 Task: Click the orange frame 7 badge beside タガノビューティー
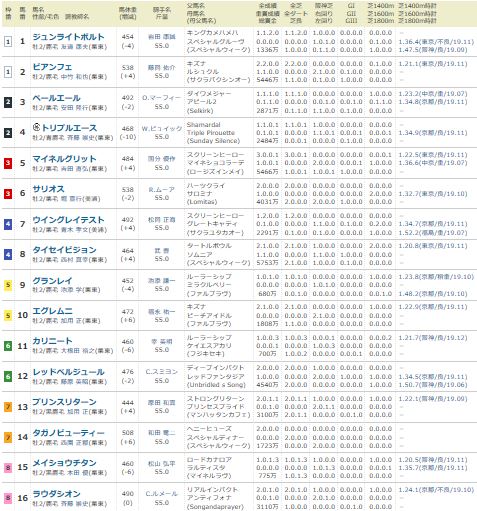click(8, 437)
